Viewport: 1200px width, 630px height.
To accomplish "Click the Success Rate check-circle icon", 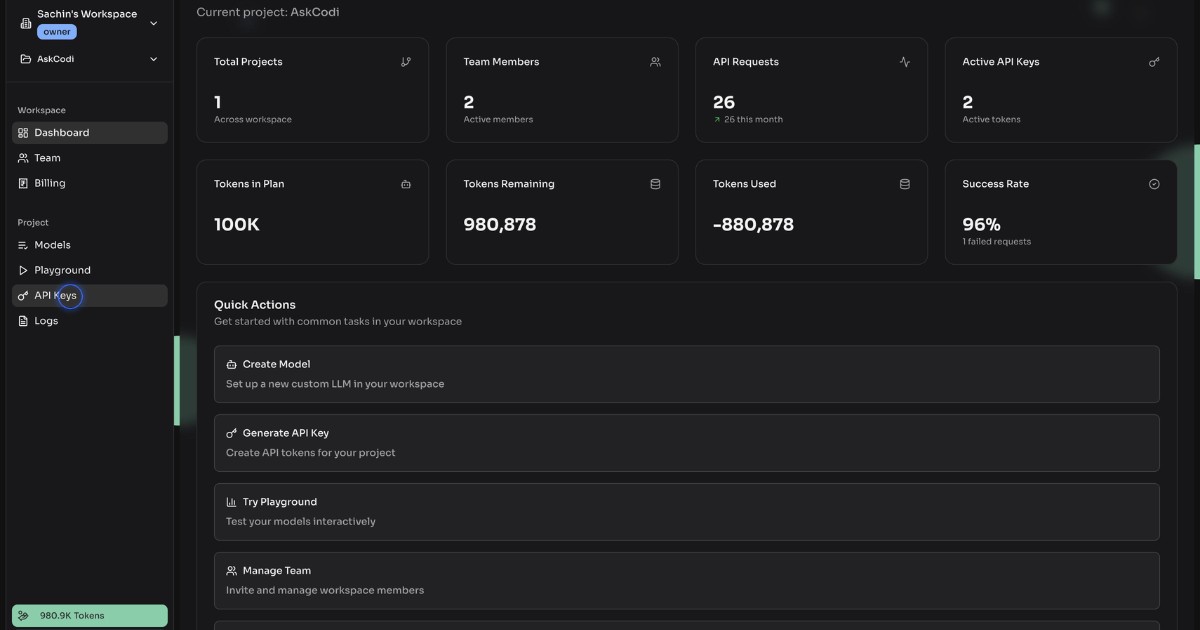I will pyautogui.click(x=1154, y=184).
